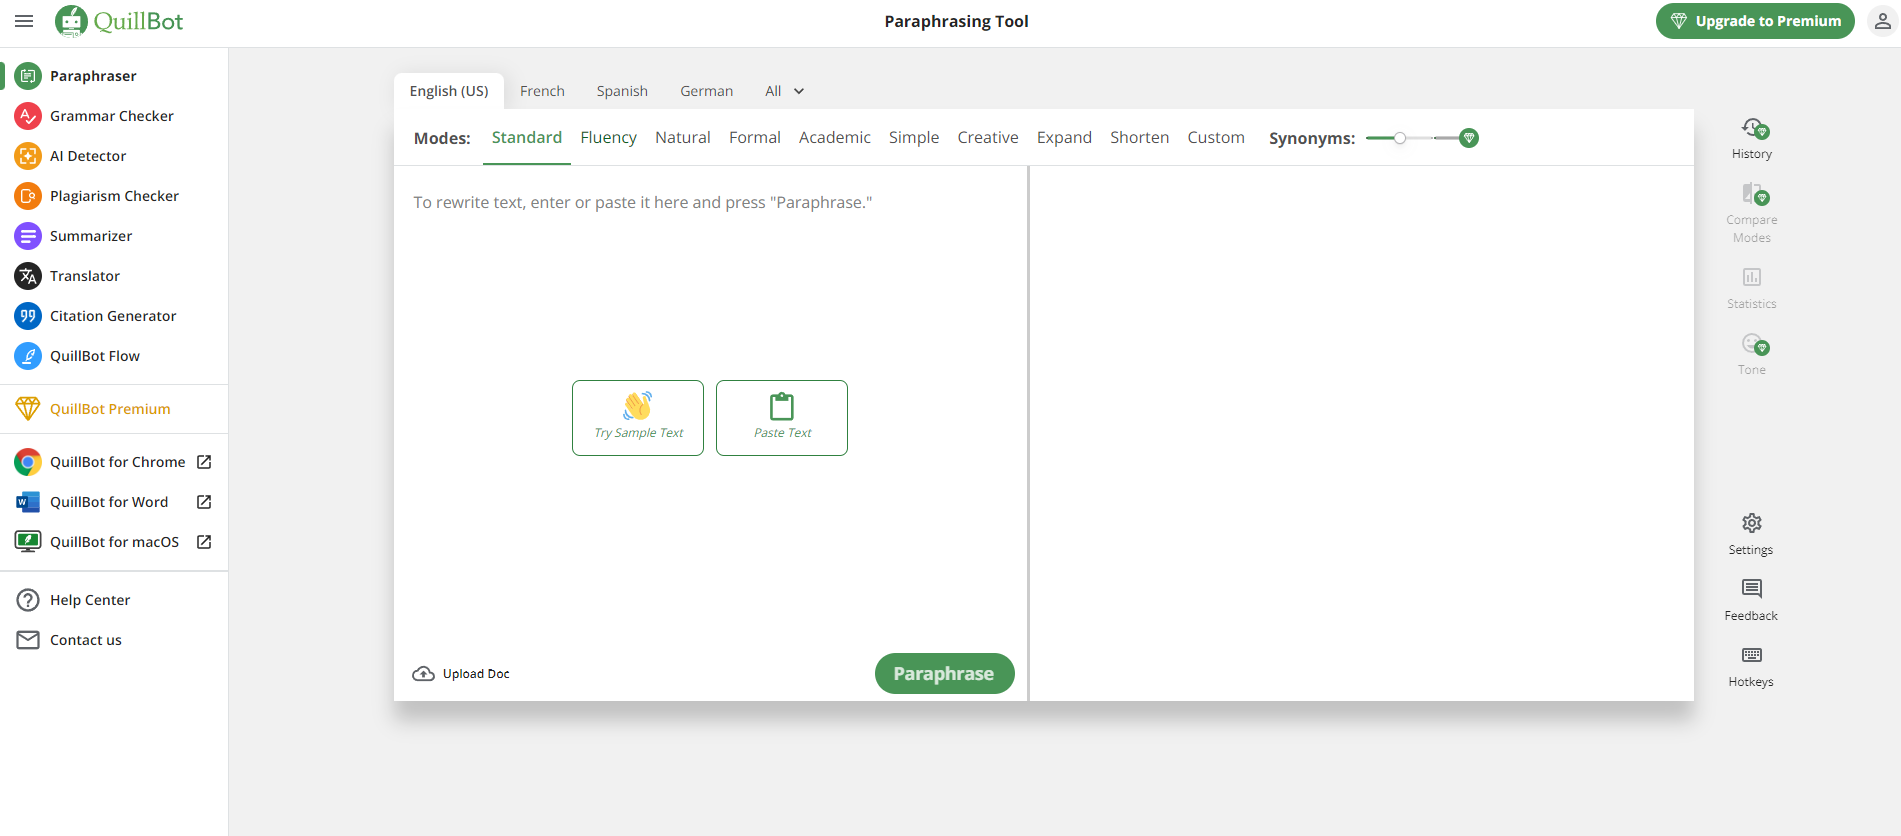Click the Synonyms slider handle
1901x836 pixels.
(x=1400, y=138)
